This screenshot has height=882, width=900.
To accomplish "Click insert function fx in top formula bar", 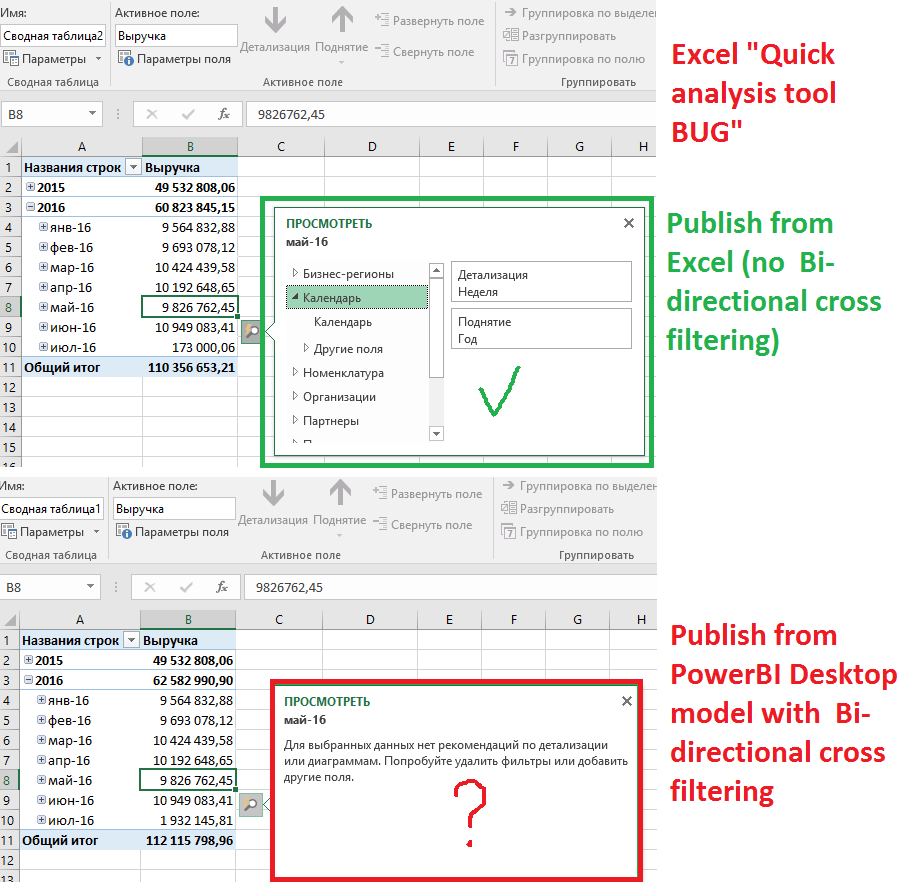I will (x=224, y=114).
